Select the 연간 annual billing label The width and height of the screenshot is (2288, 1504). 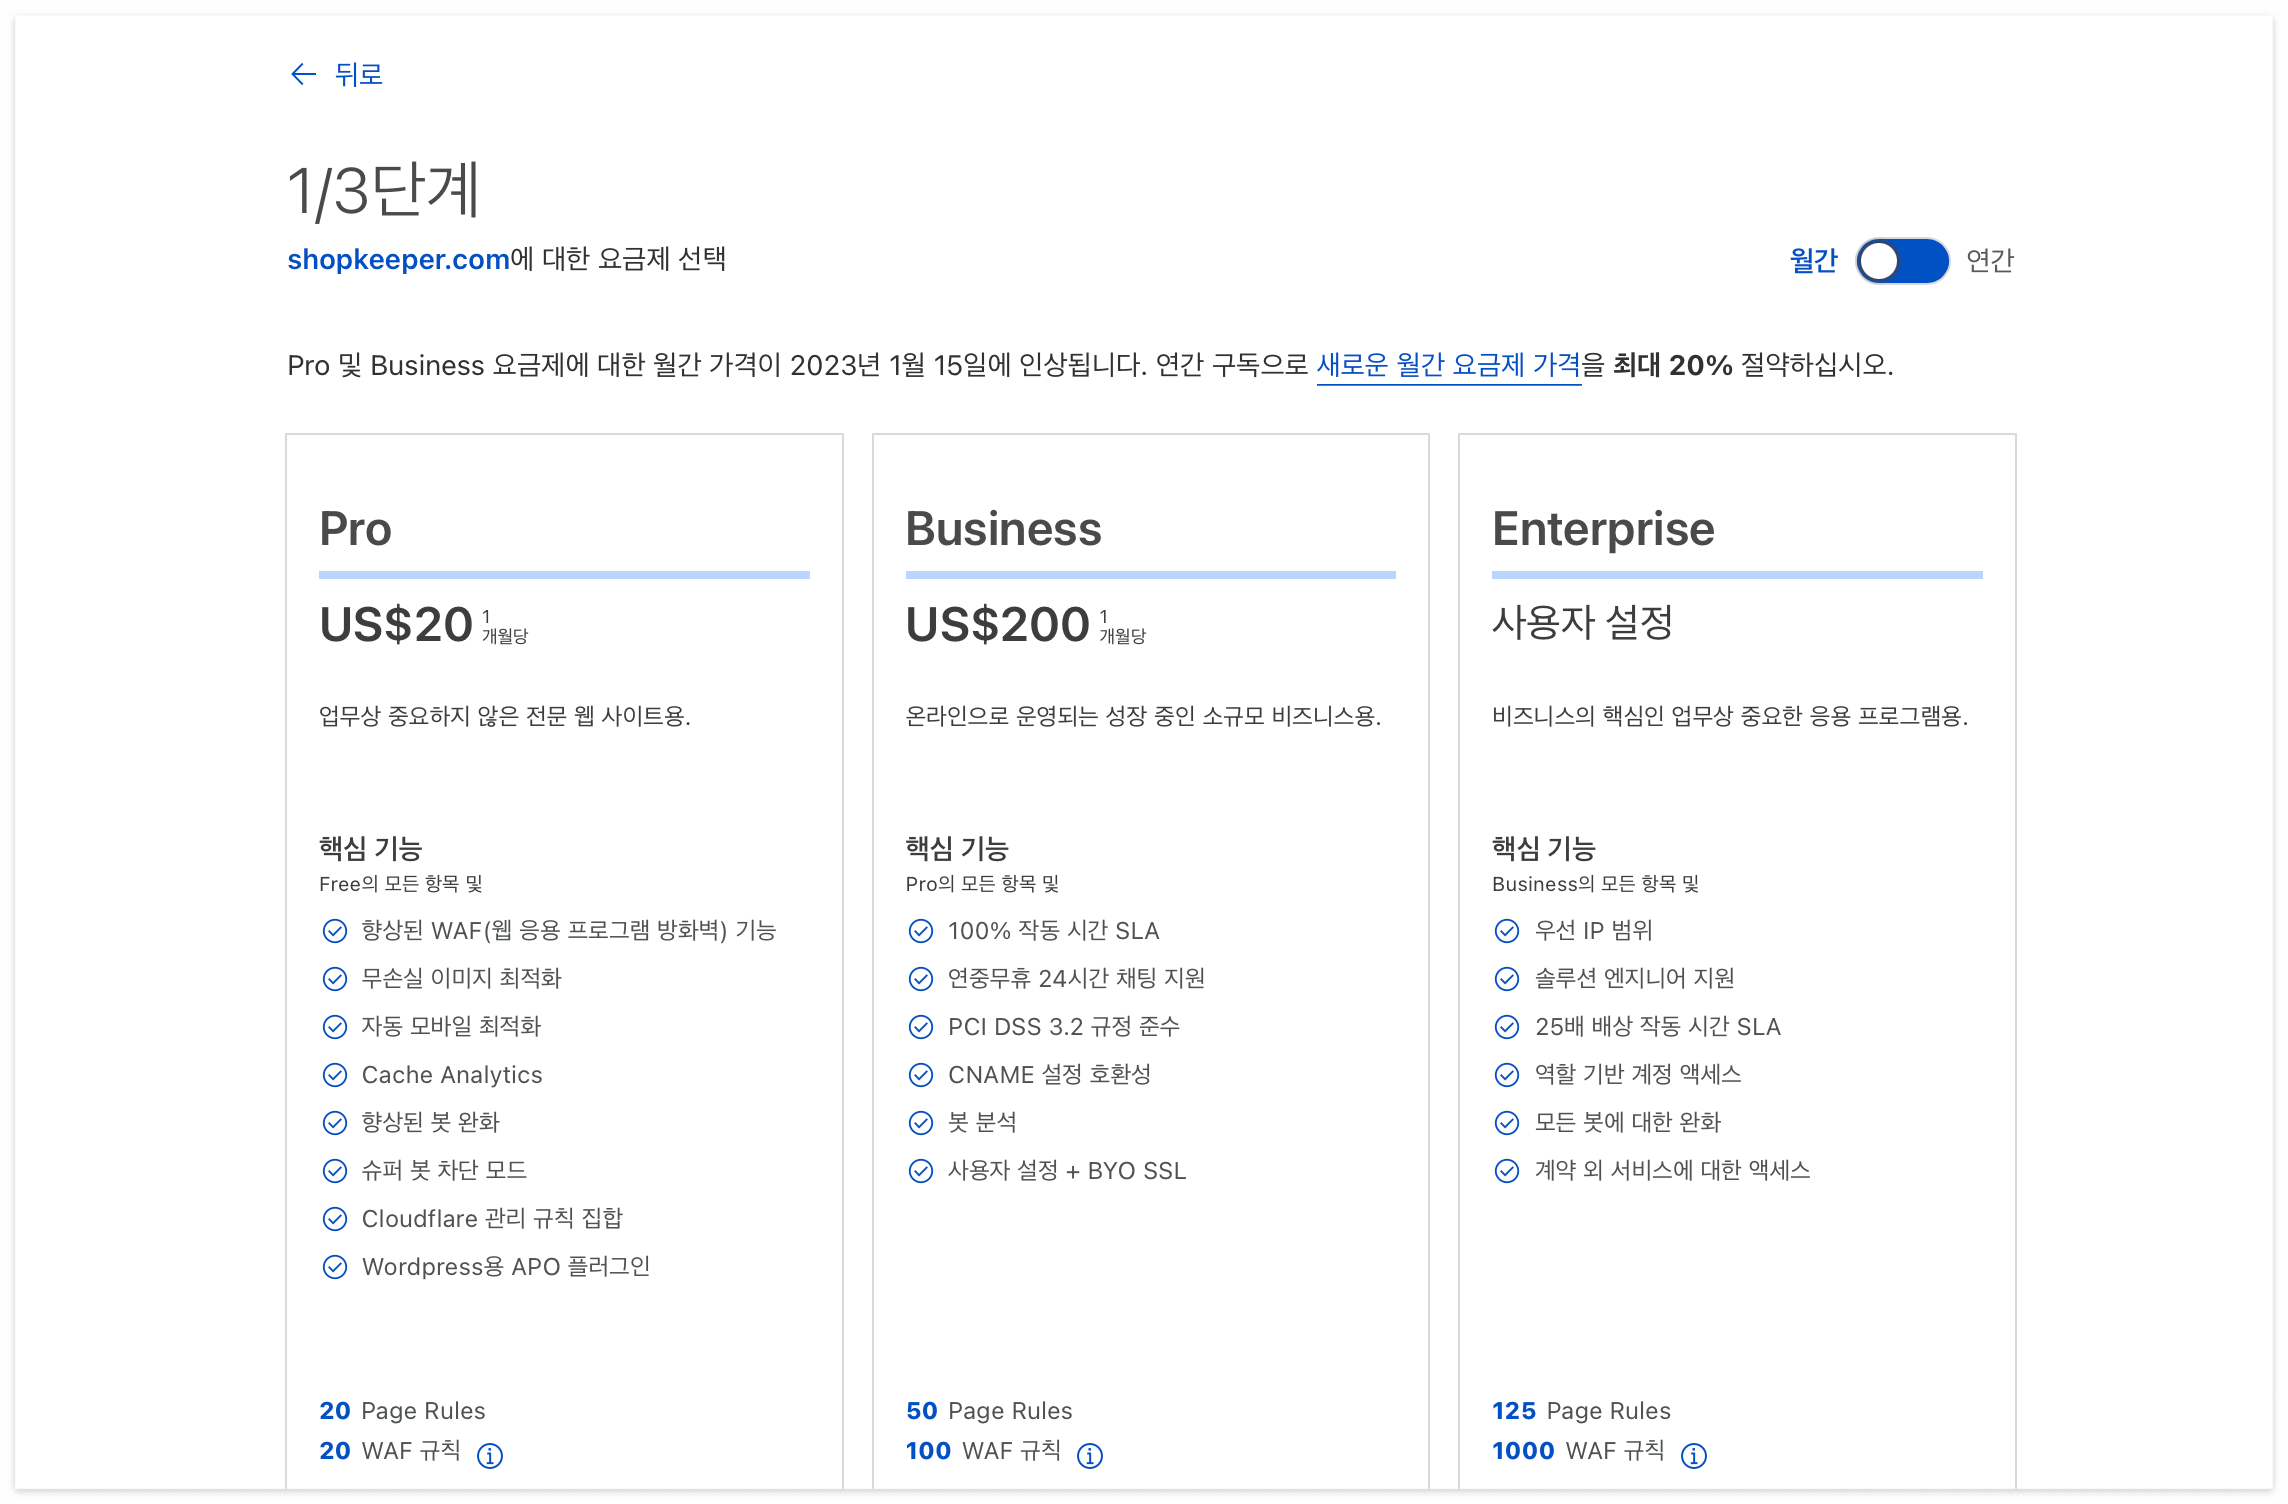1989,261
